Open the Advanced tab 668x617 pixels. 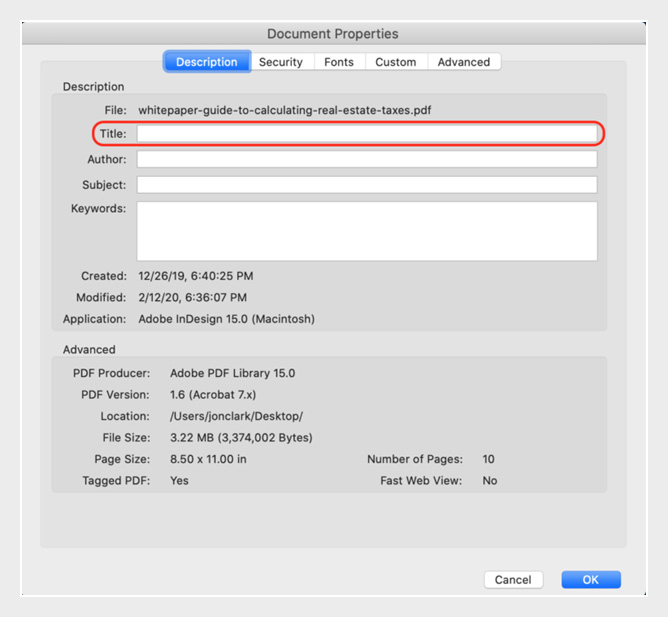coord(464,62)
